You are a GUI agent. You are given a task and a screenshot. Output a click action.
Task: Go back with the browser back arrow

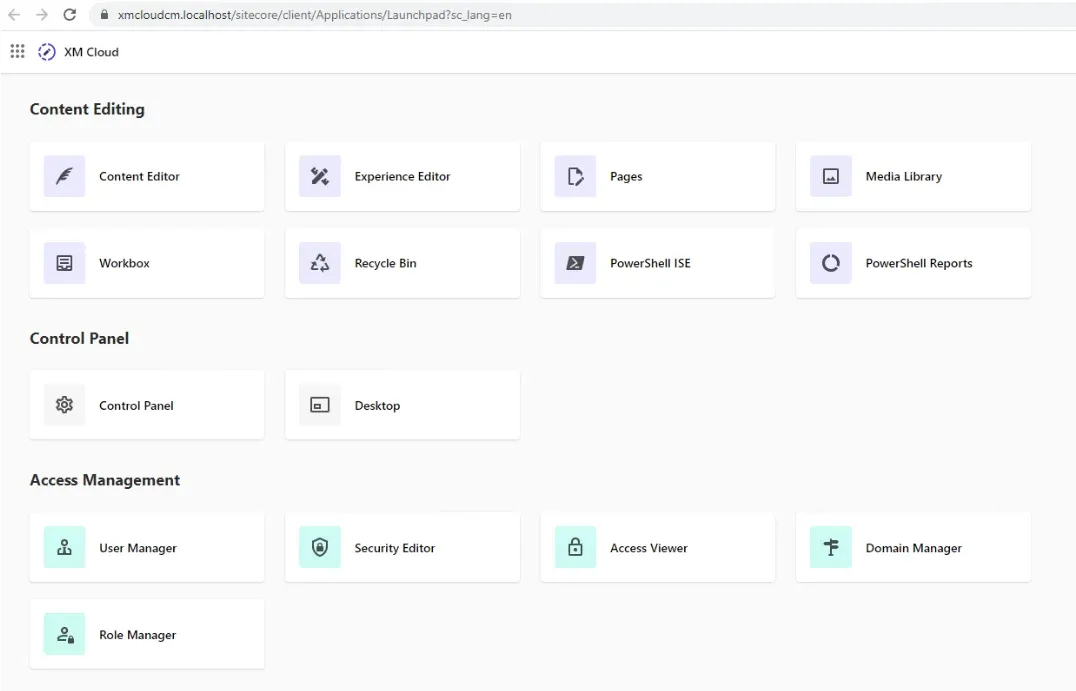pos(14,14)
